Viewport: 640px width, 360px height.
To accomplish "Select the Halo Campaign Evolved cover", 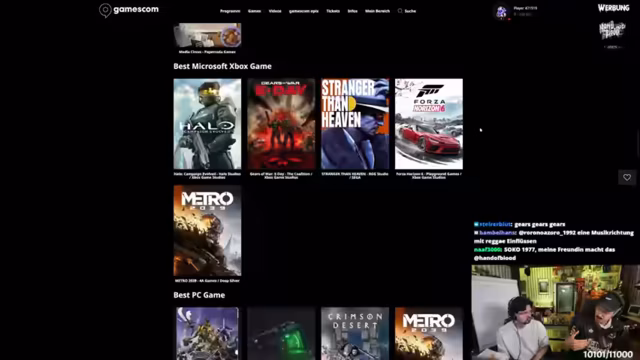I will click(207, 124).
